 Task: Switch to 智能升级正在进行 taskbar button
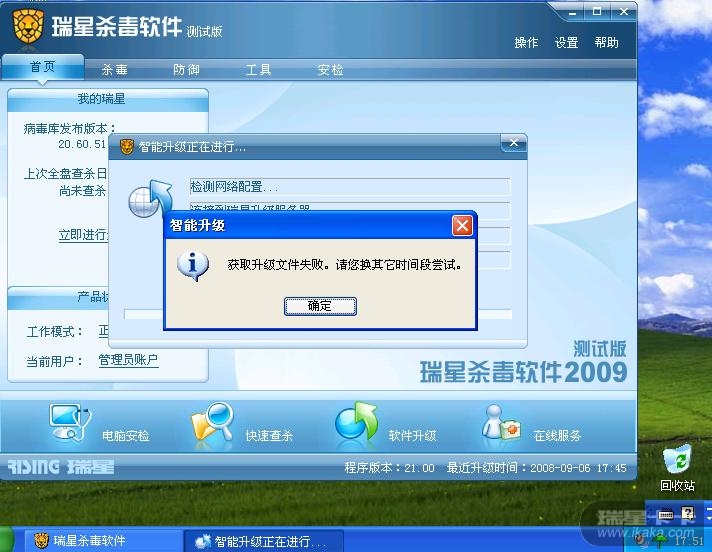click(263, 541)
